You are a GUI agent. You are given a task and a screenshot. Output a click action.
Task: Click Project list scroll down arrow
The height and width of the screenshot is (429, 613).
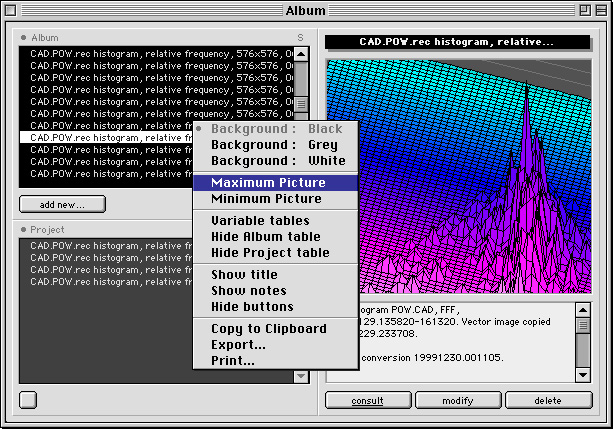point(301,376)
